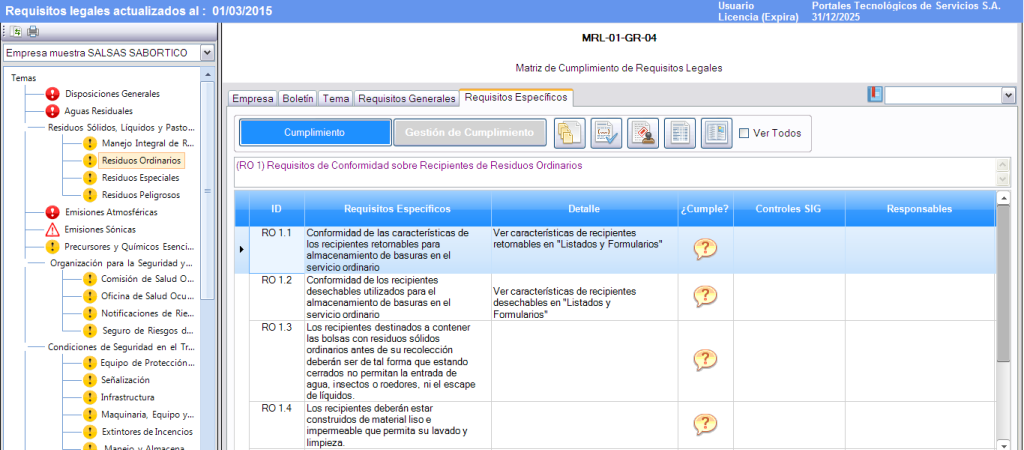Click question mark status icon for RO 1.4
This screenshot has width=1024, height=450.
(x=705, y=423)
